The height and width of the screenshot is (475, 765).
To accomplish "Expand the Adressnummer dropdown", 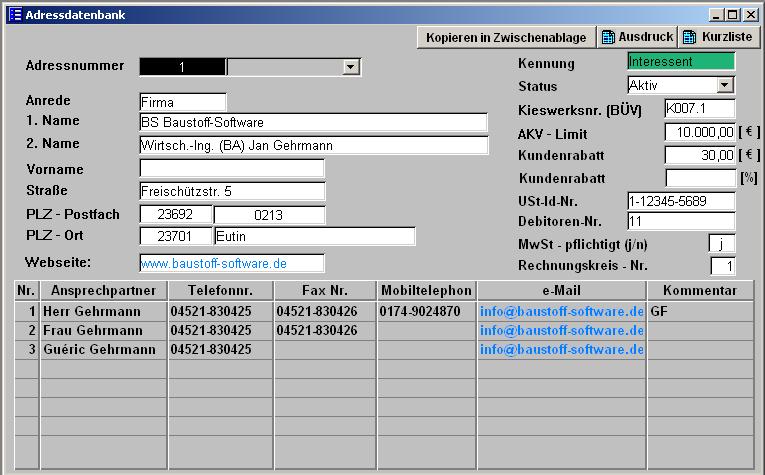I will coord(350,67).
